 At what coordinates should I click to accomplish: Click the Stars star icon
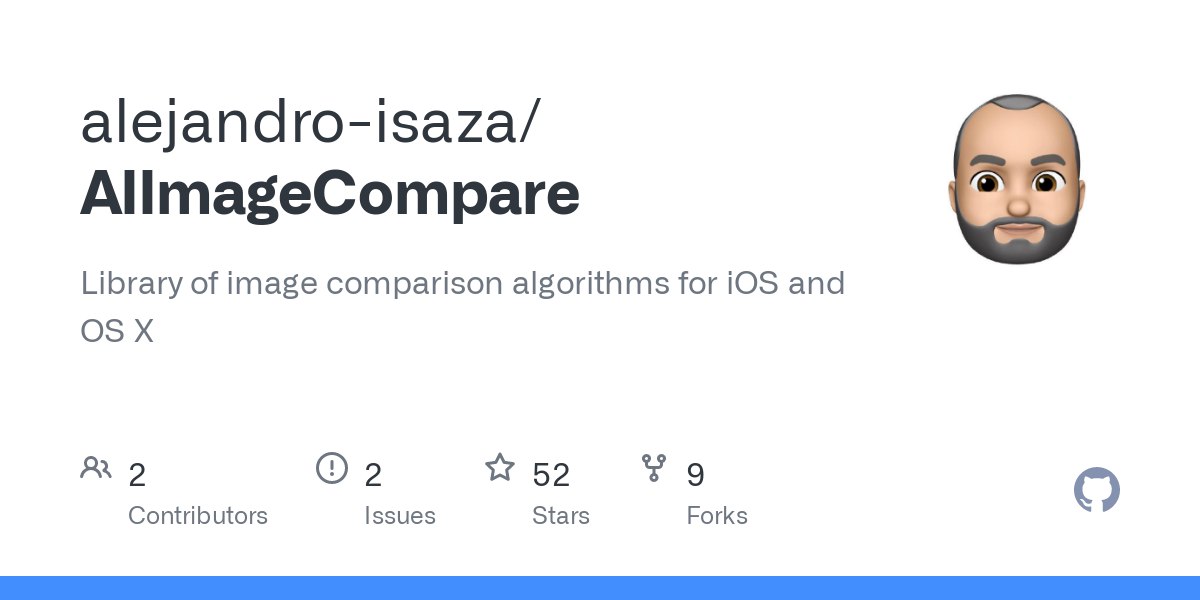click(499, 467)
